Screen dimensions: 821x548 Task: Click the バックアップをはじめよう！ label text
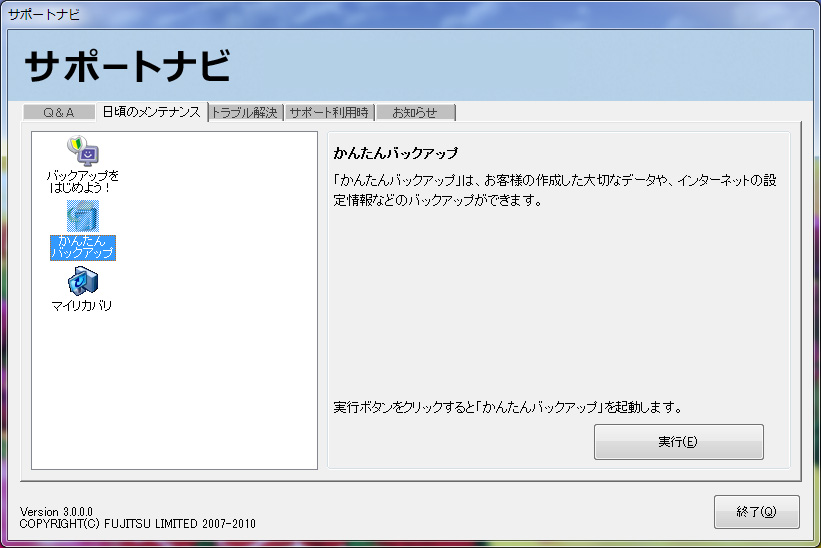coord(83,182)
